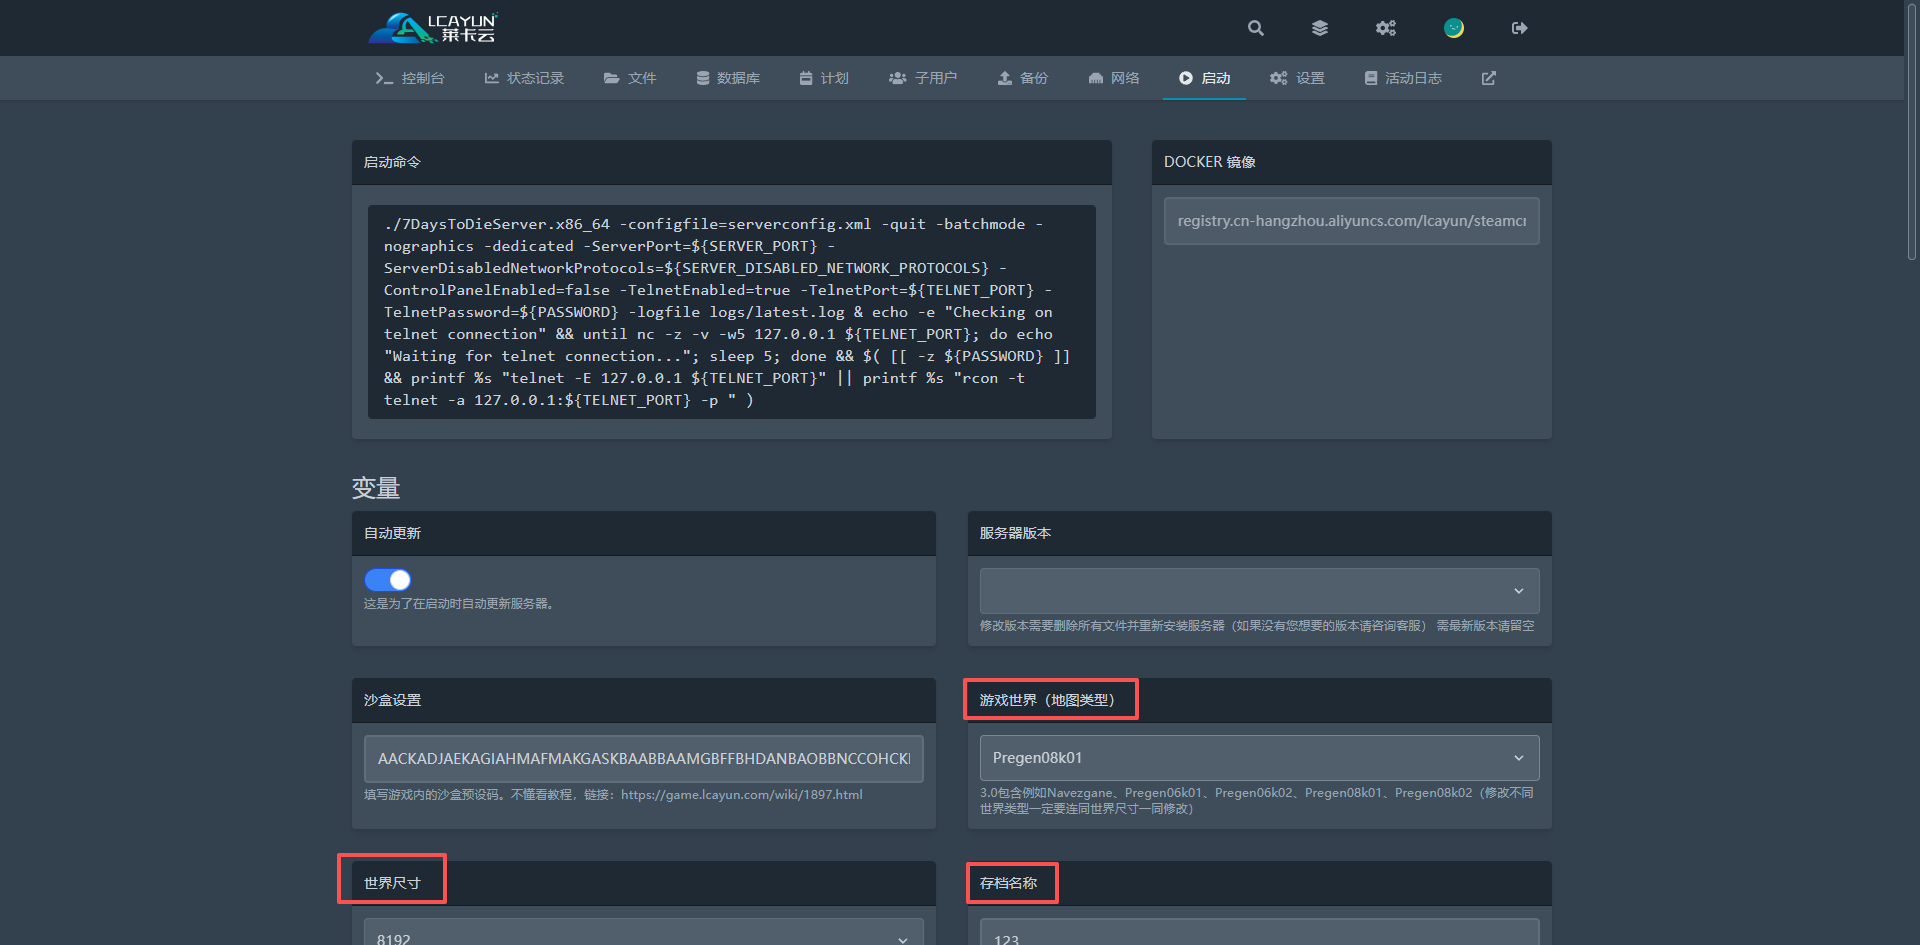The image size is (1920, 945).
Task: Go to 计划 schedules tab
Action: 824,78
